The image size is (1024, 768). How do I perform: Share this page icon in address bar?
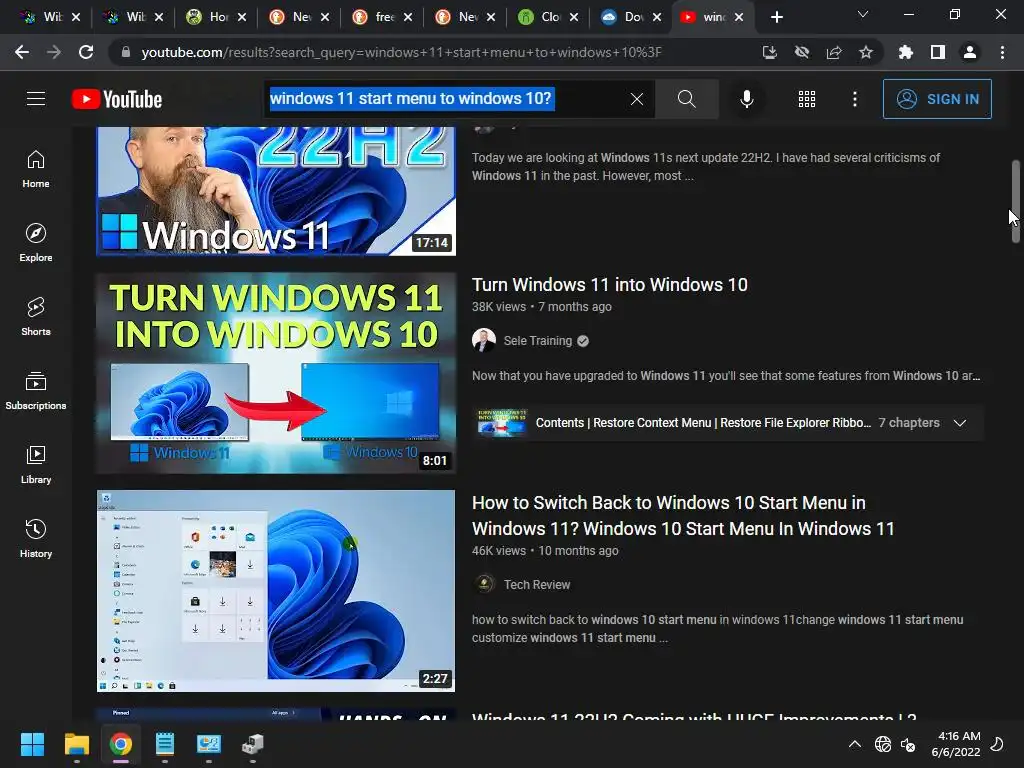coord(834,52)
